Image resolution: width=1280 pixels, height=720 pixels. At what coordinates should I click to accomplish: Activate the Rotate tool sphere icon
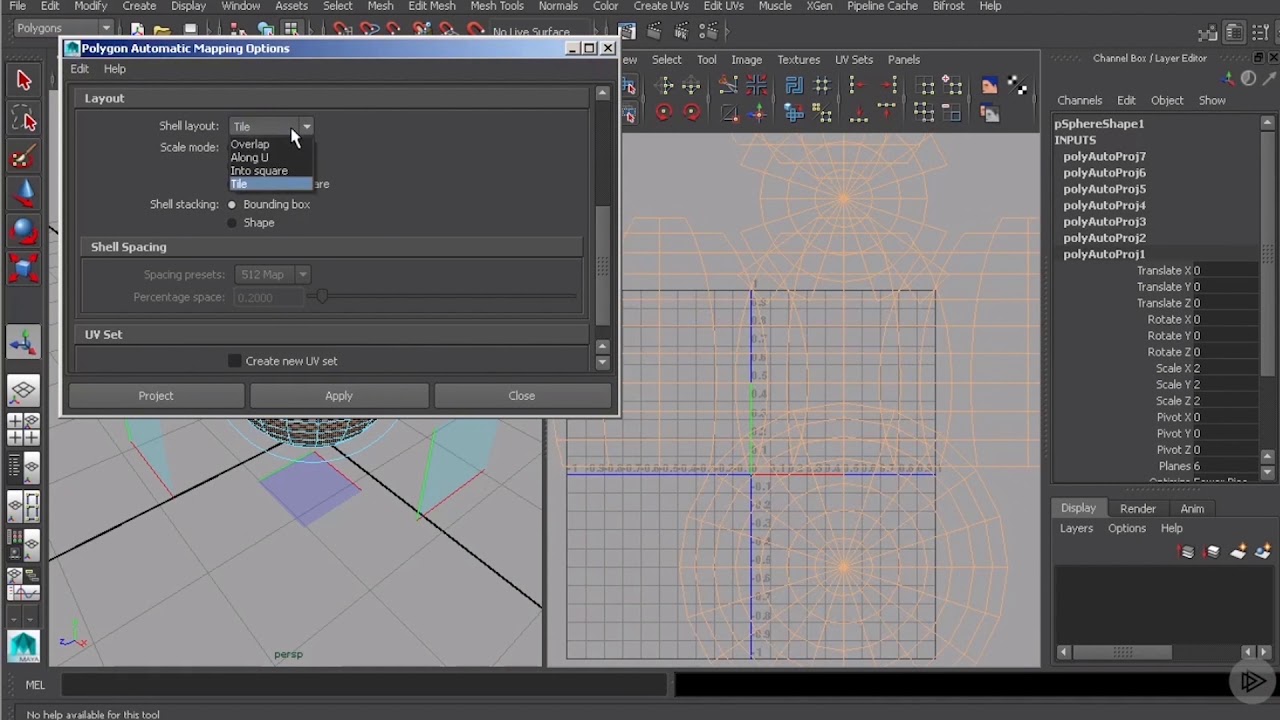(x=24, y=231)
